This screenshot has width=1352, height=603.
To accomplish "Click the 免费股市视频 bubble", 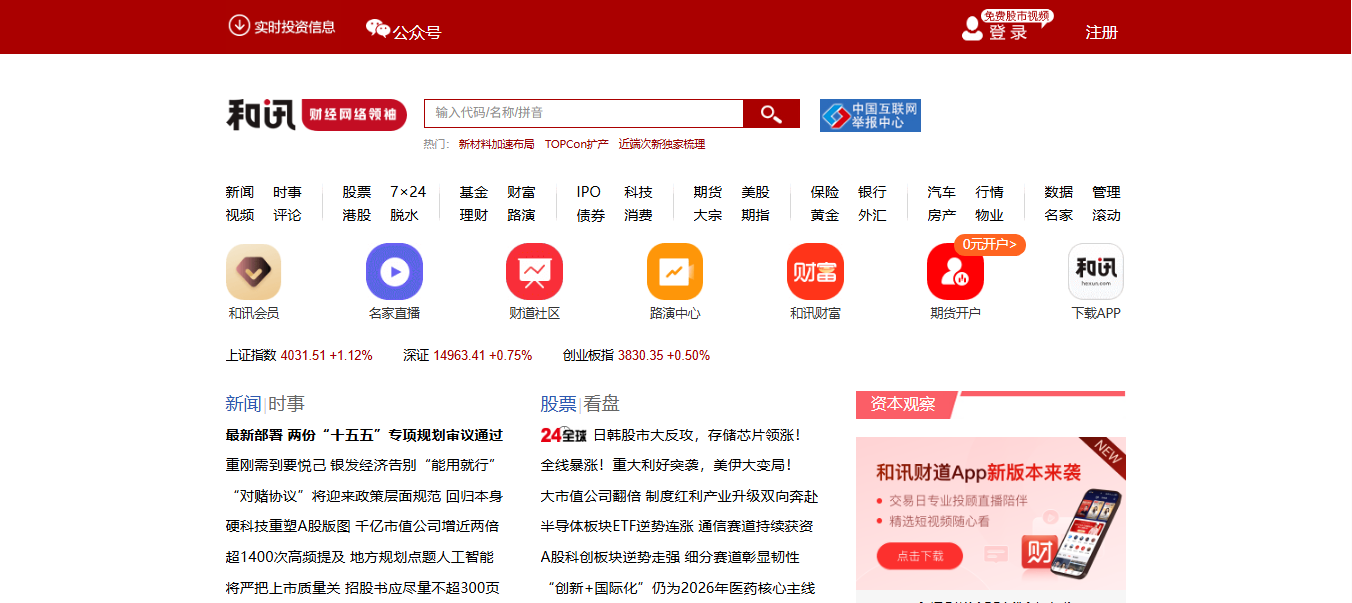I will pyautogui.click(x=1016, y=16).
